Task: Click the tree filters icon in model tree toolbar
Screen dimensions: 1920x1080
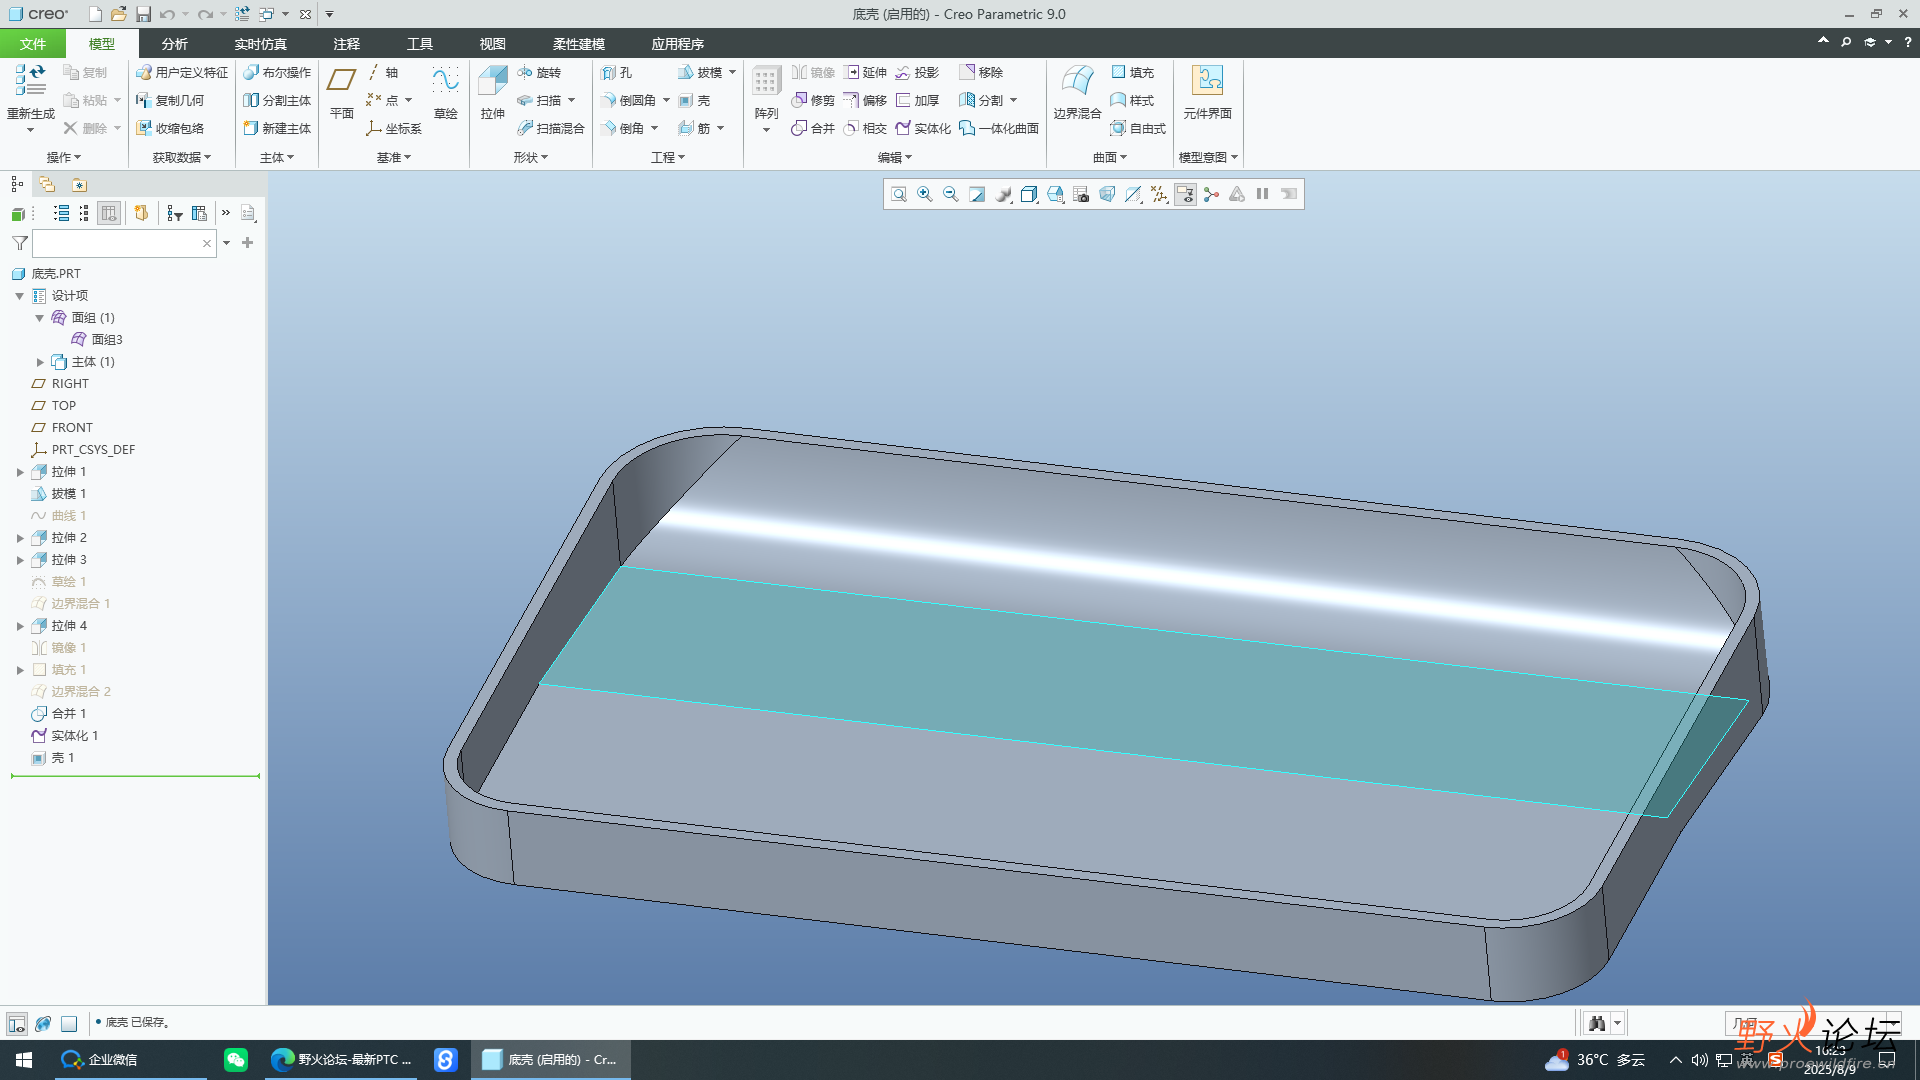Action: [x=175, y=213]
